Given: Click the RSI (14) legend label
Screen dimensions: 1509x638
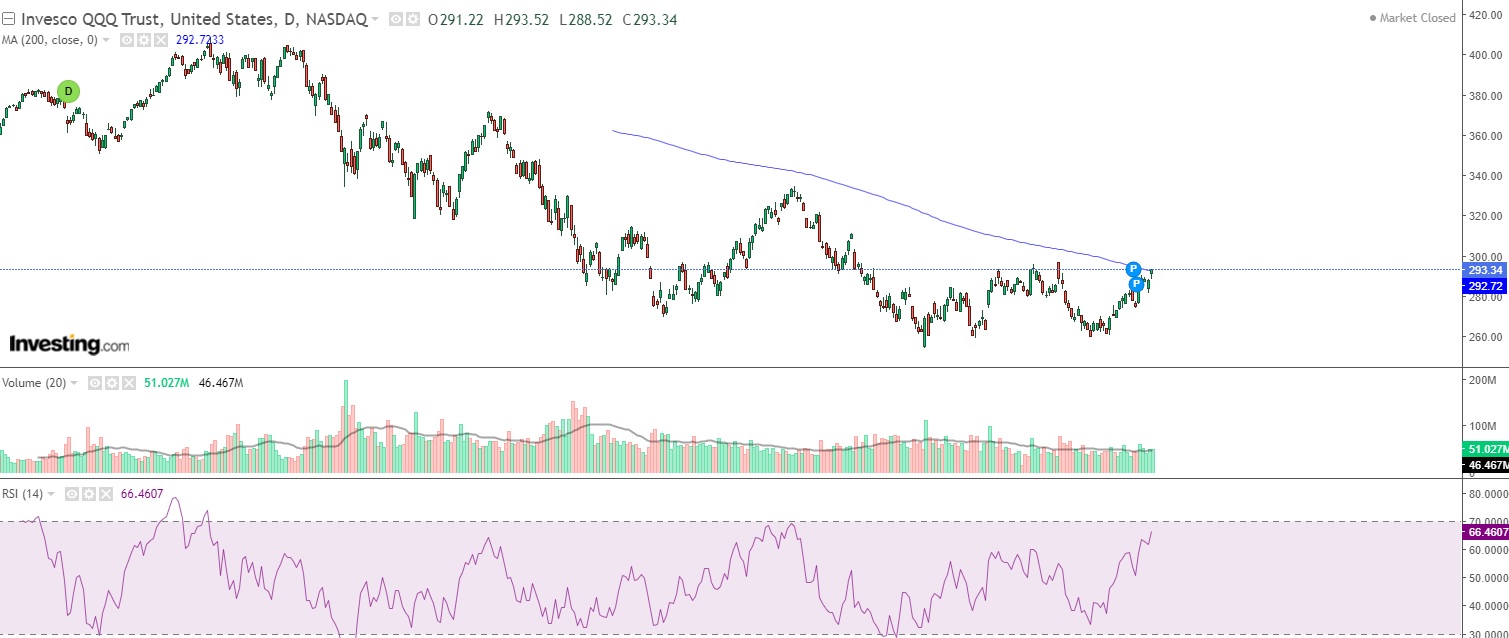Looking at the screenshot, I should (x=22, y=494).
